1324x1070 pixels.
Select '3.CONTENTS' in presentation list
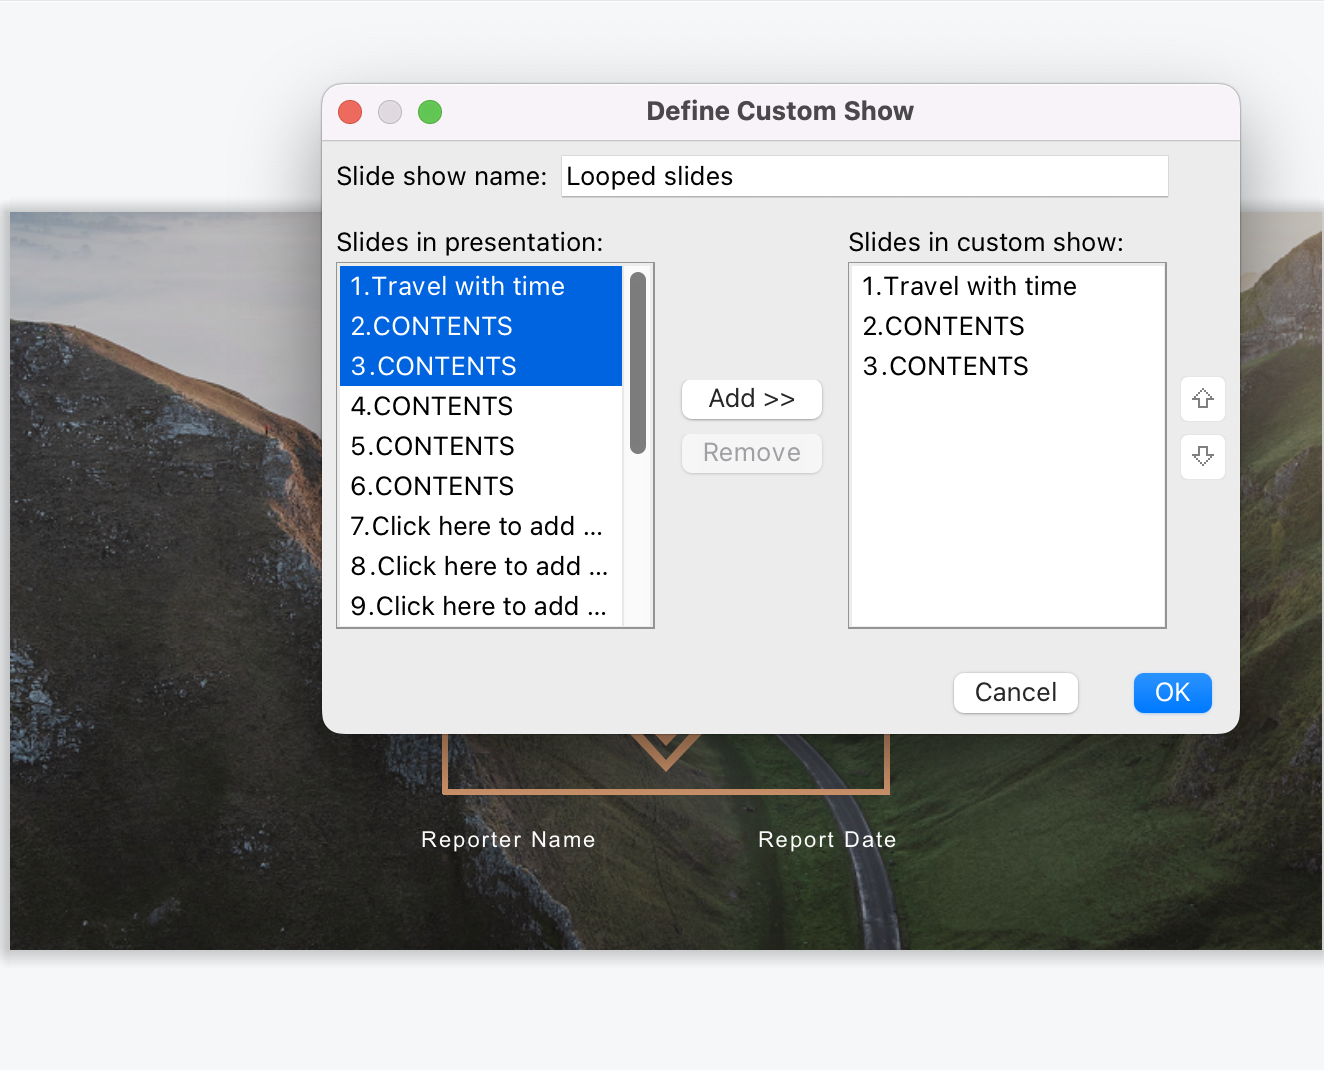coord(481,366)
